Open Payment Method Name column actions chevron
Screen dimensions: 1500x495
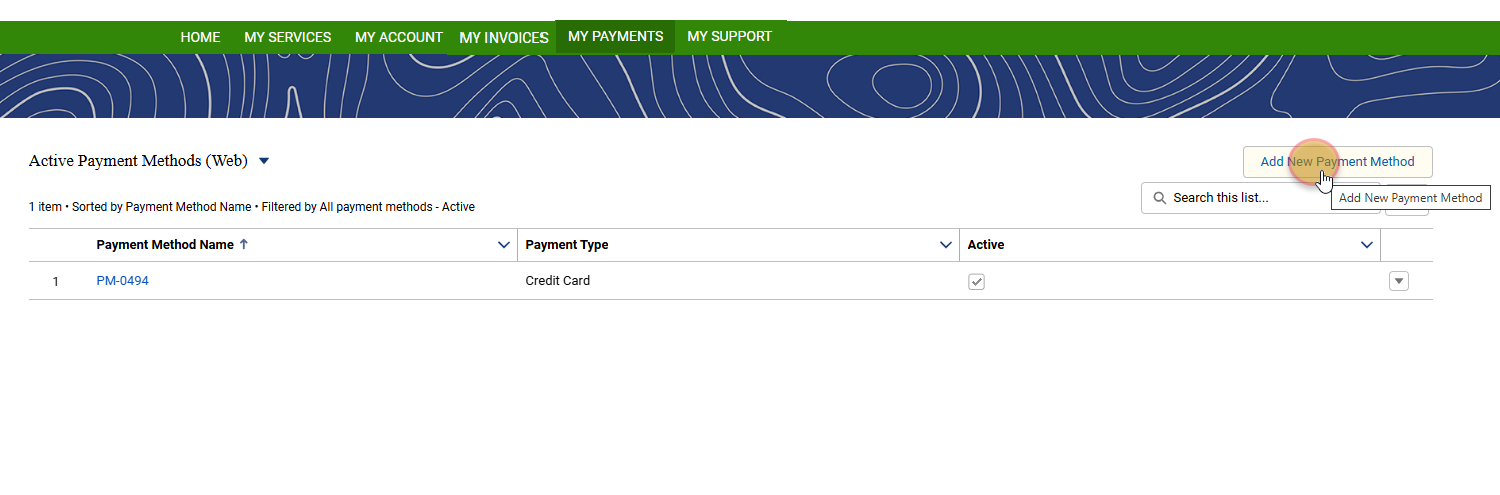click(x=504, y=245)
